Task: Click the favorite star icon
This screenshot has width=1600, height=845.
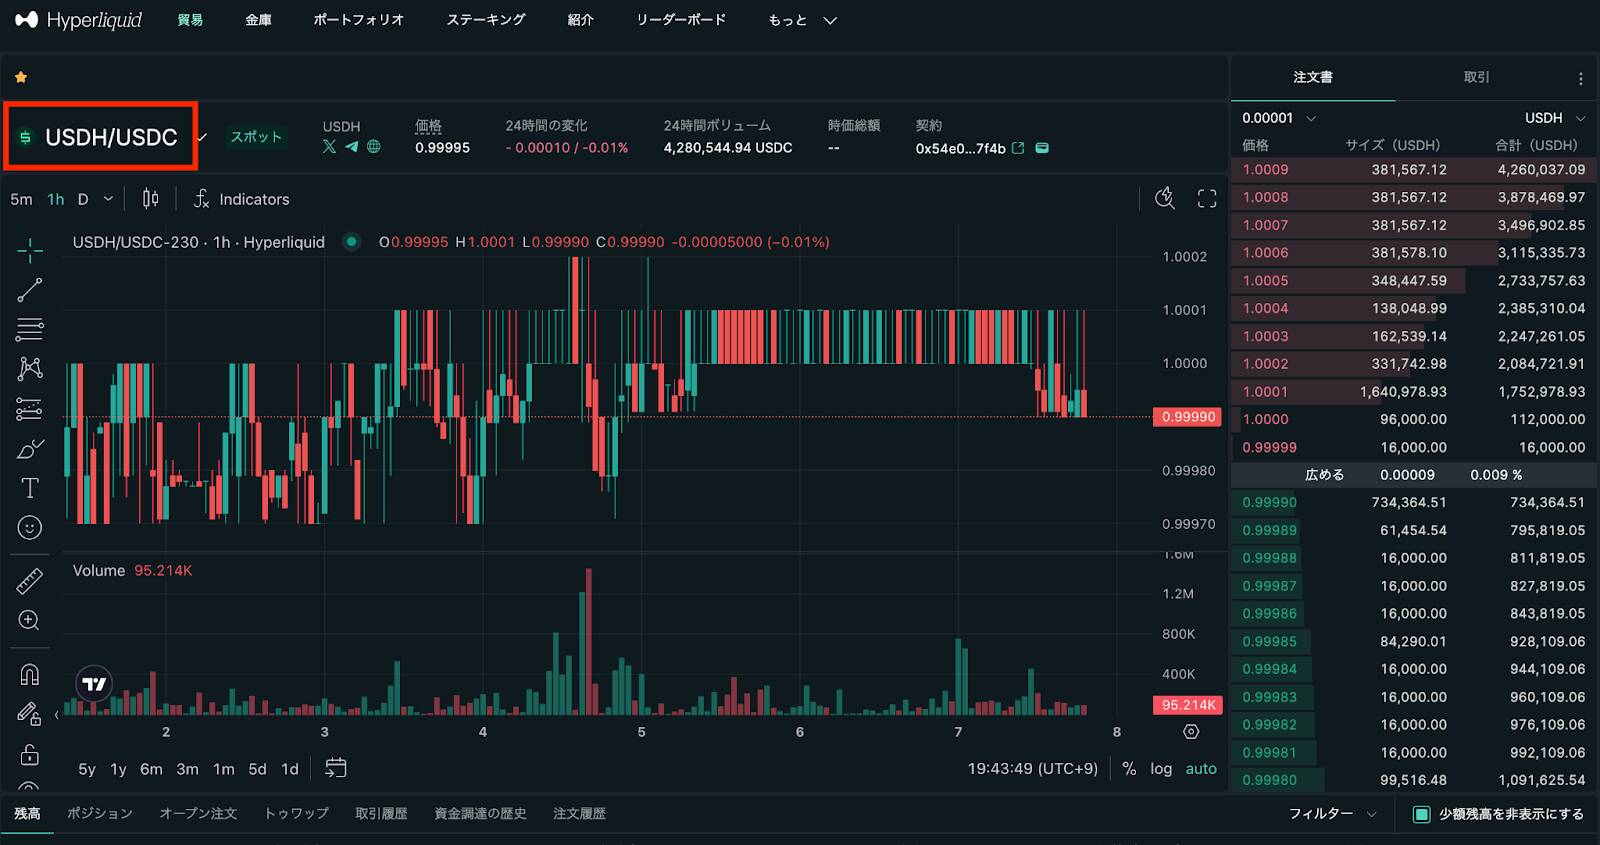Action: click(21, 77)
